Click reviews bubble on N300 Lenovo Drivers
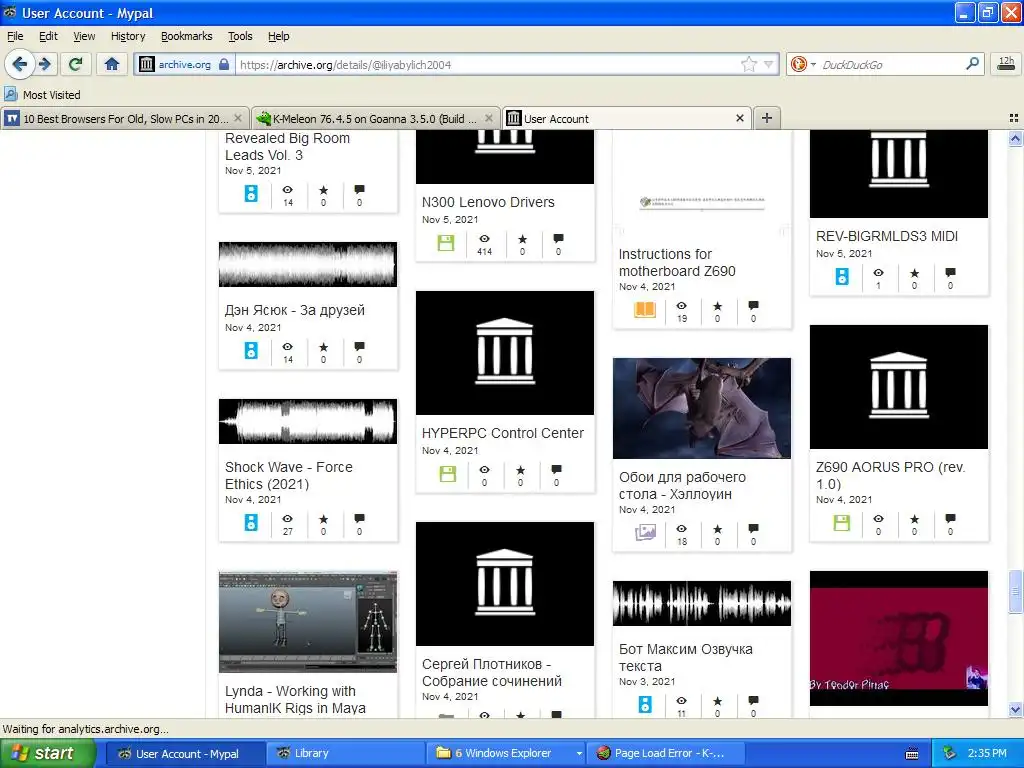 click(558, 239)
